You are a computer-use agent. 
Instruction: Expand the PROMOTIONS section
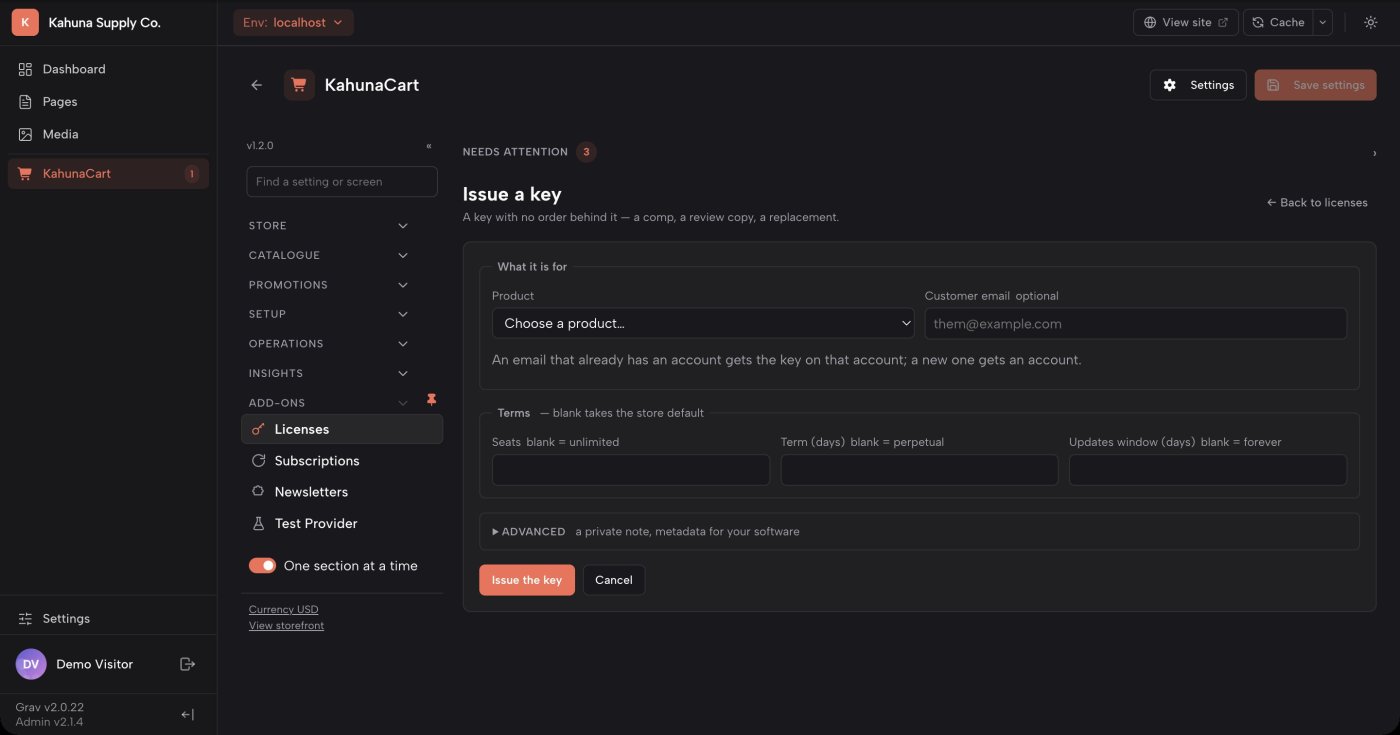329,285
